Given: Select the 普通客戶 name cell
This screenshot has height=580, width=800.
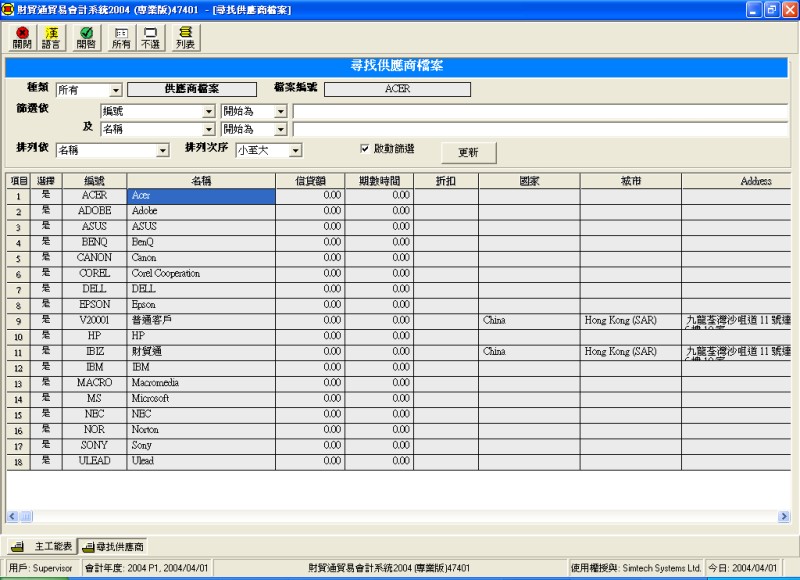Looking at the screenshot, I should click(x=201, y=321).
